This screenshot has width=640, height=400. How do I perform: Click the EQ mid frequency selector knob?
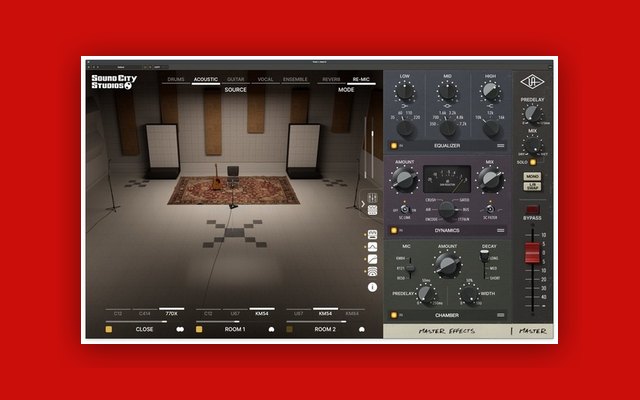[x=449, y=128]
